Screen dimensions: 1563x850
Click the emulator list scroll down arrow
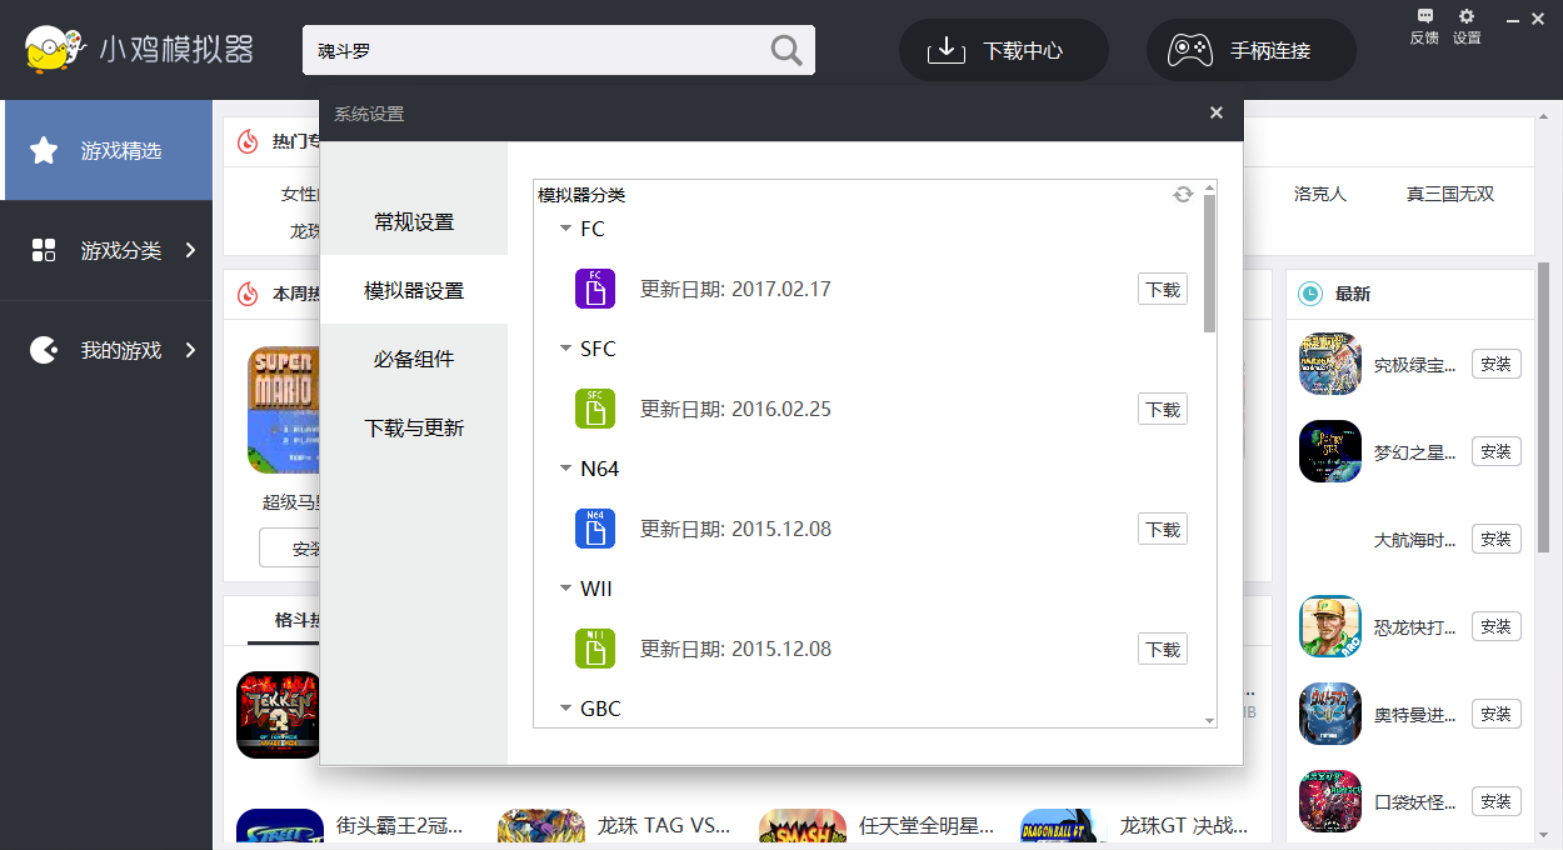[x=1209, y=721]
